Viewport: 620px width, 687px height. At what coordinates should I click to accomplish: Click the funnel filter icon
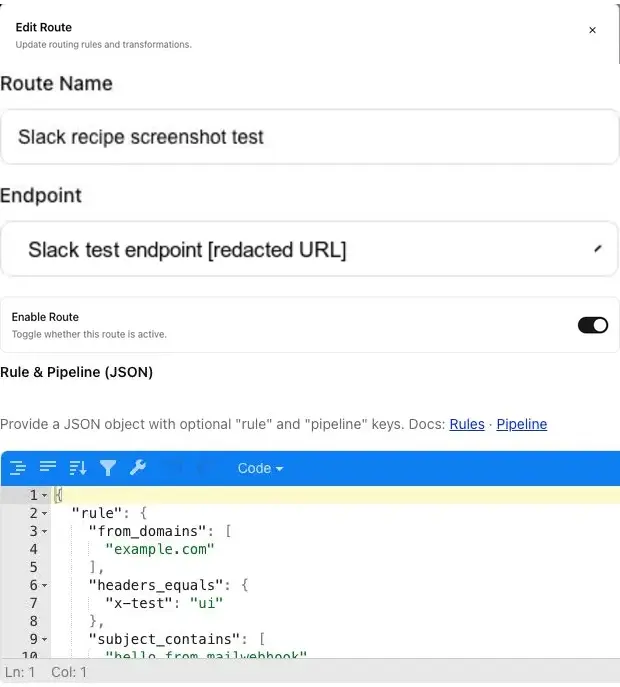point(108,468)
